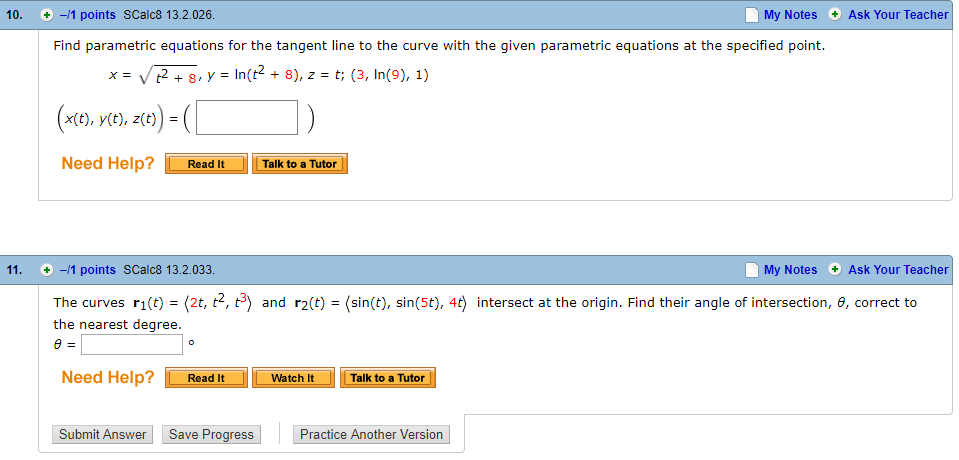This screenshot has width=959, height=460.
Task: Click Watch It button for question 11
Action: [293, 378]
